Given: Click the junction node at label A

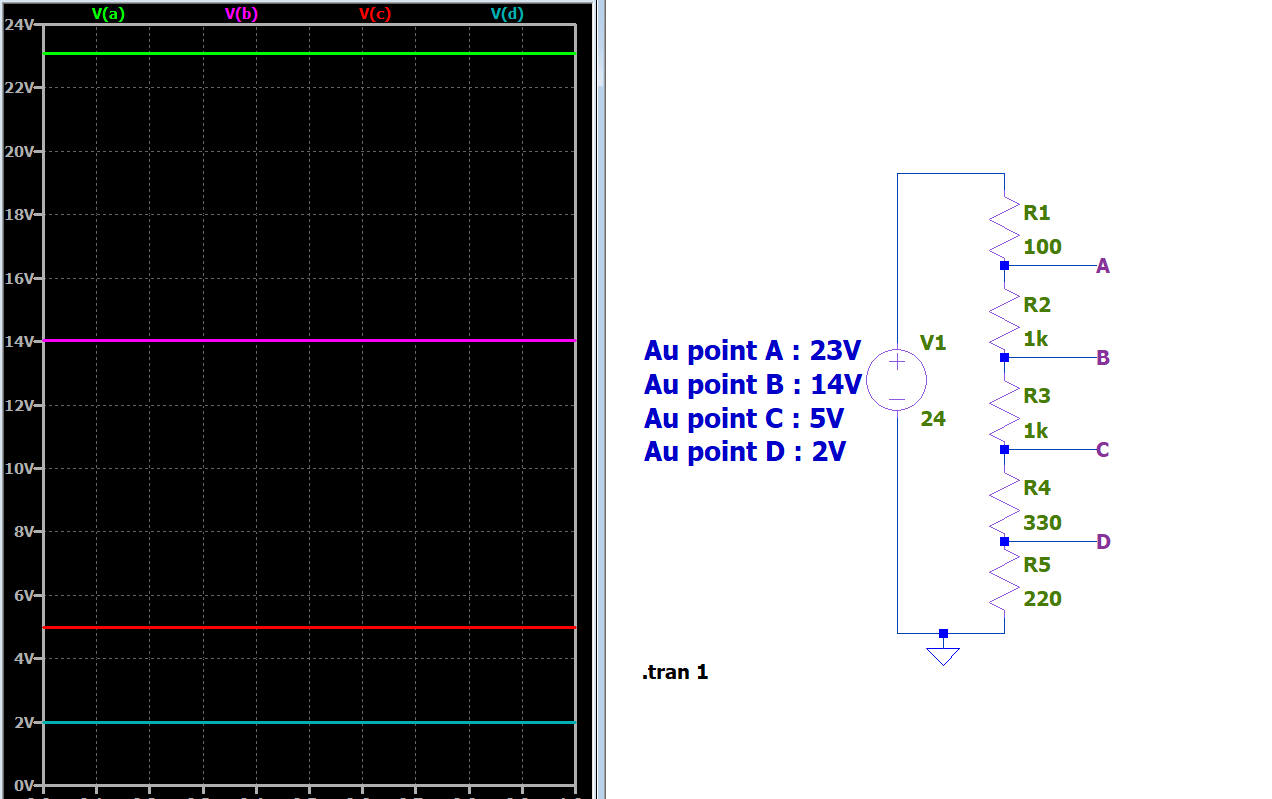Looking at the screenshot, I should (x=1004, y=266).
